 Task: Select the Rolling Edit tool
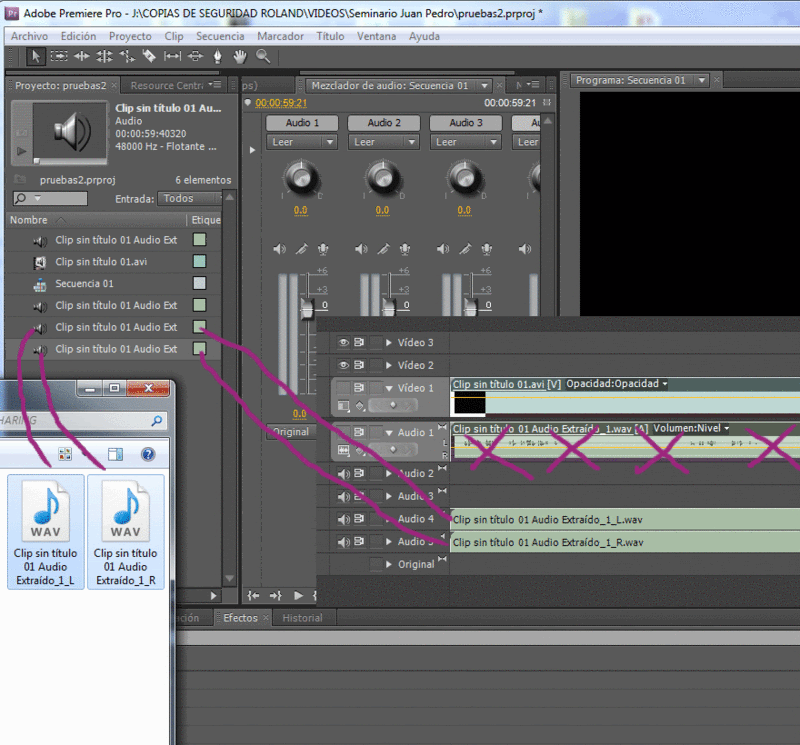104,56
